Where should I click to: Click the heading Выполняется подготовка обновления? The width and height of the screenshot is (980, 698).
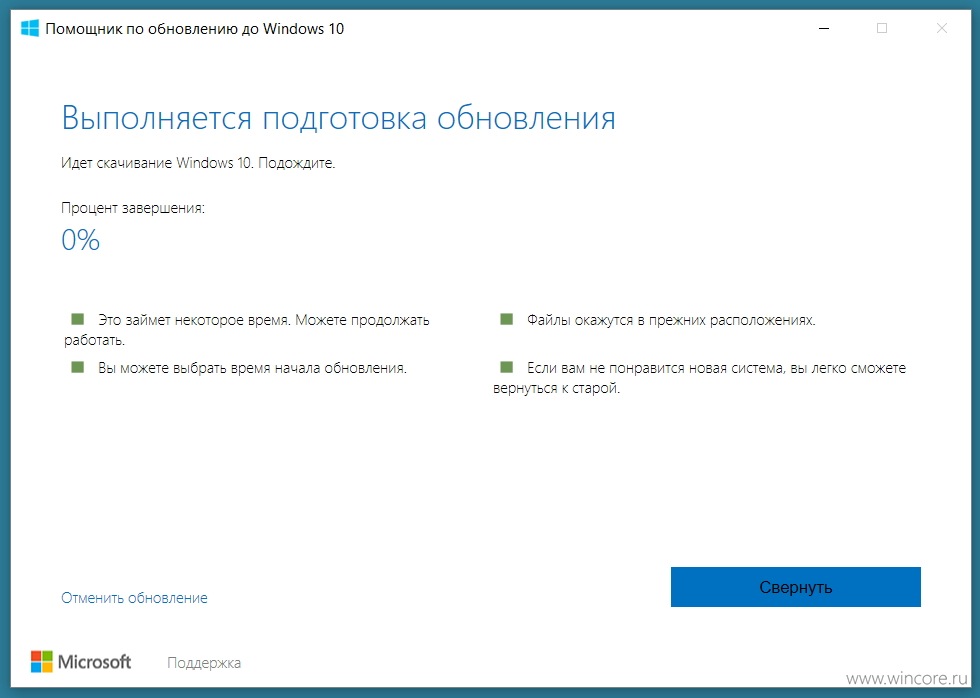click(339, 117)
